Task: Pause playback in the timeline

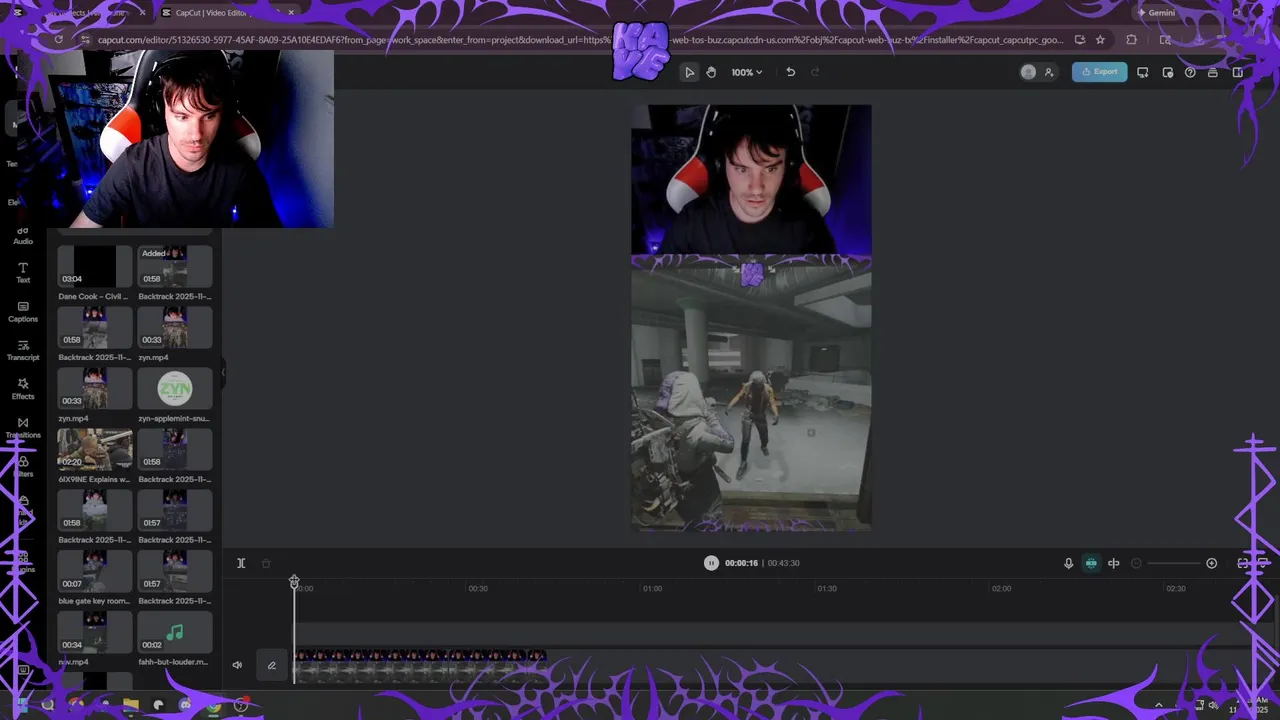Action: point(711,563)
